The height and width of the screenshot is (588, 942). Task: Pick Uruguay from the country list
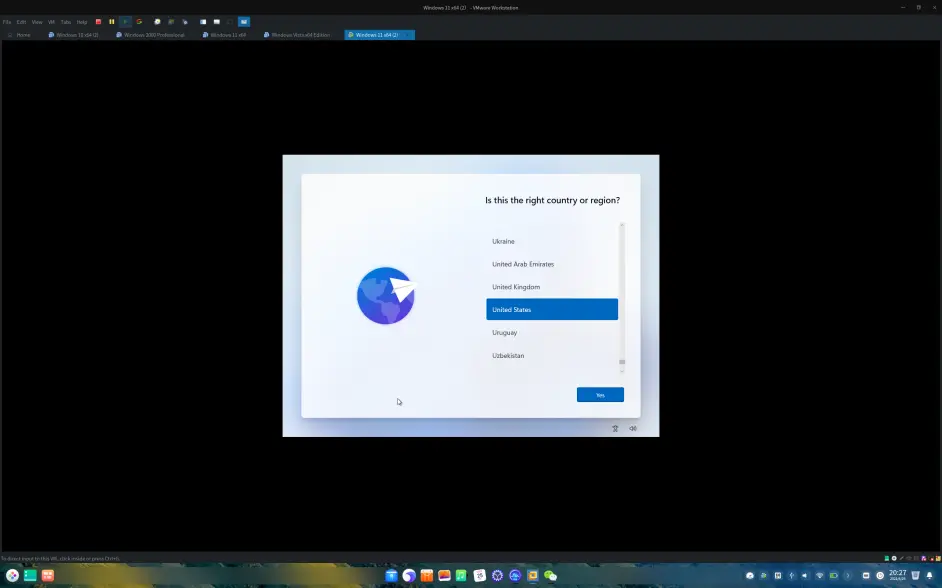click(552, 332)
